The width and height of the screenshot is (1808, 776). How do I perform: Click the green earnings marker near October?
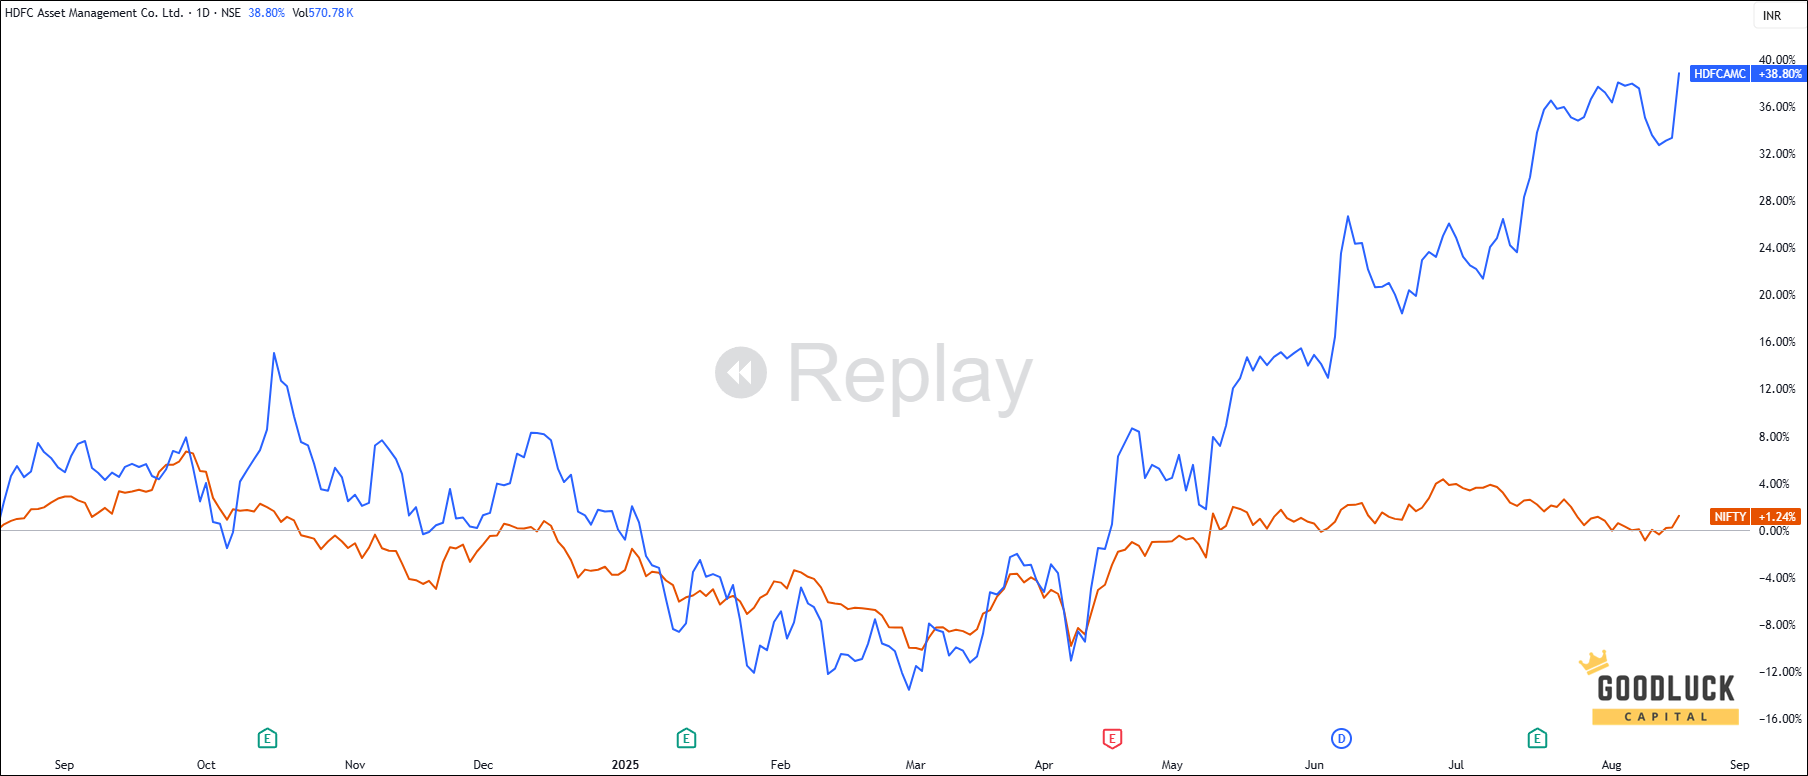click(267, 738)
